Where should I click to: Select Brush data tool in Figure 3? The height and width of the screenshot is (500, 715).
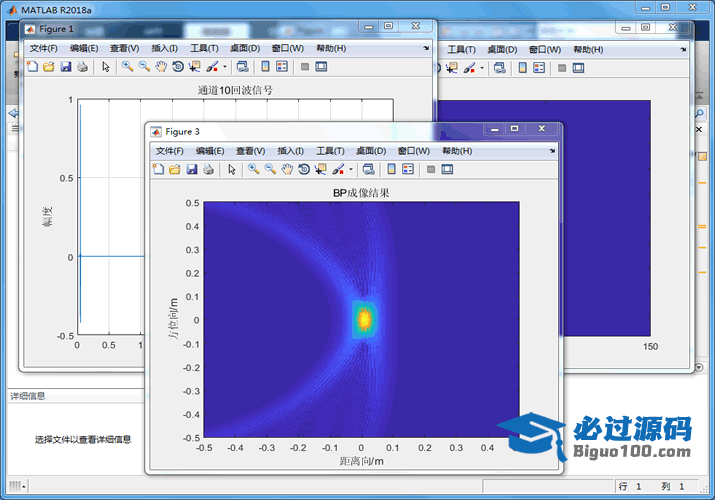338,170
